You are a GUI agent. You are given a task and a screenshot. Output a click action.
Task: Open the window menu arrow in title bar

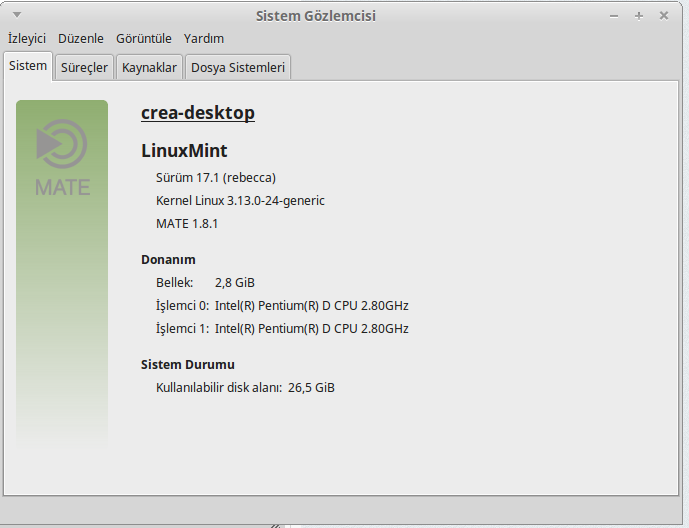click(17, 15)
